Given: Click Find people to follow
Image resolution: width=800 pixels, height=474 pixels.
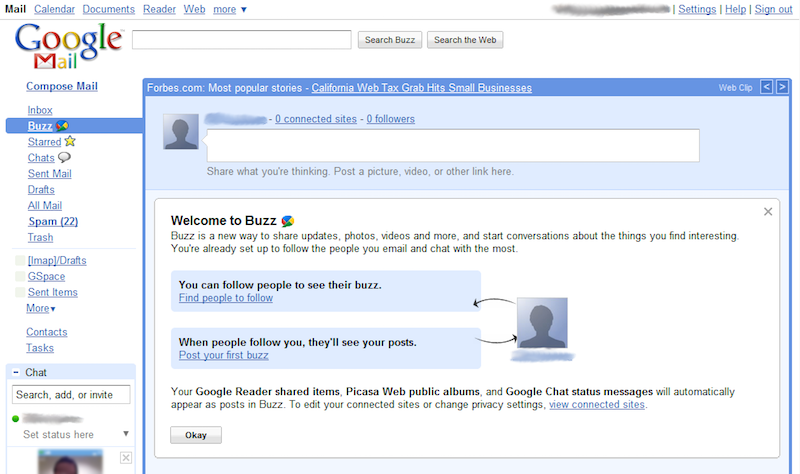Looking at the screenshot, I should point(226,298).
